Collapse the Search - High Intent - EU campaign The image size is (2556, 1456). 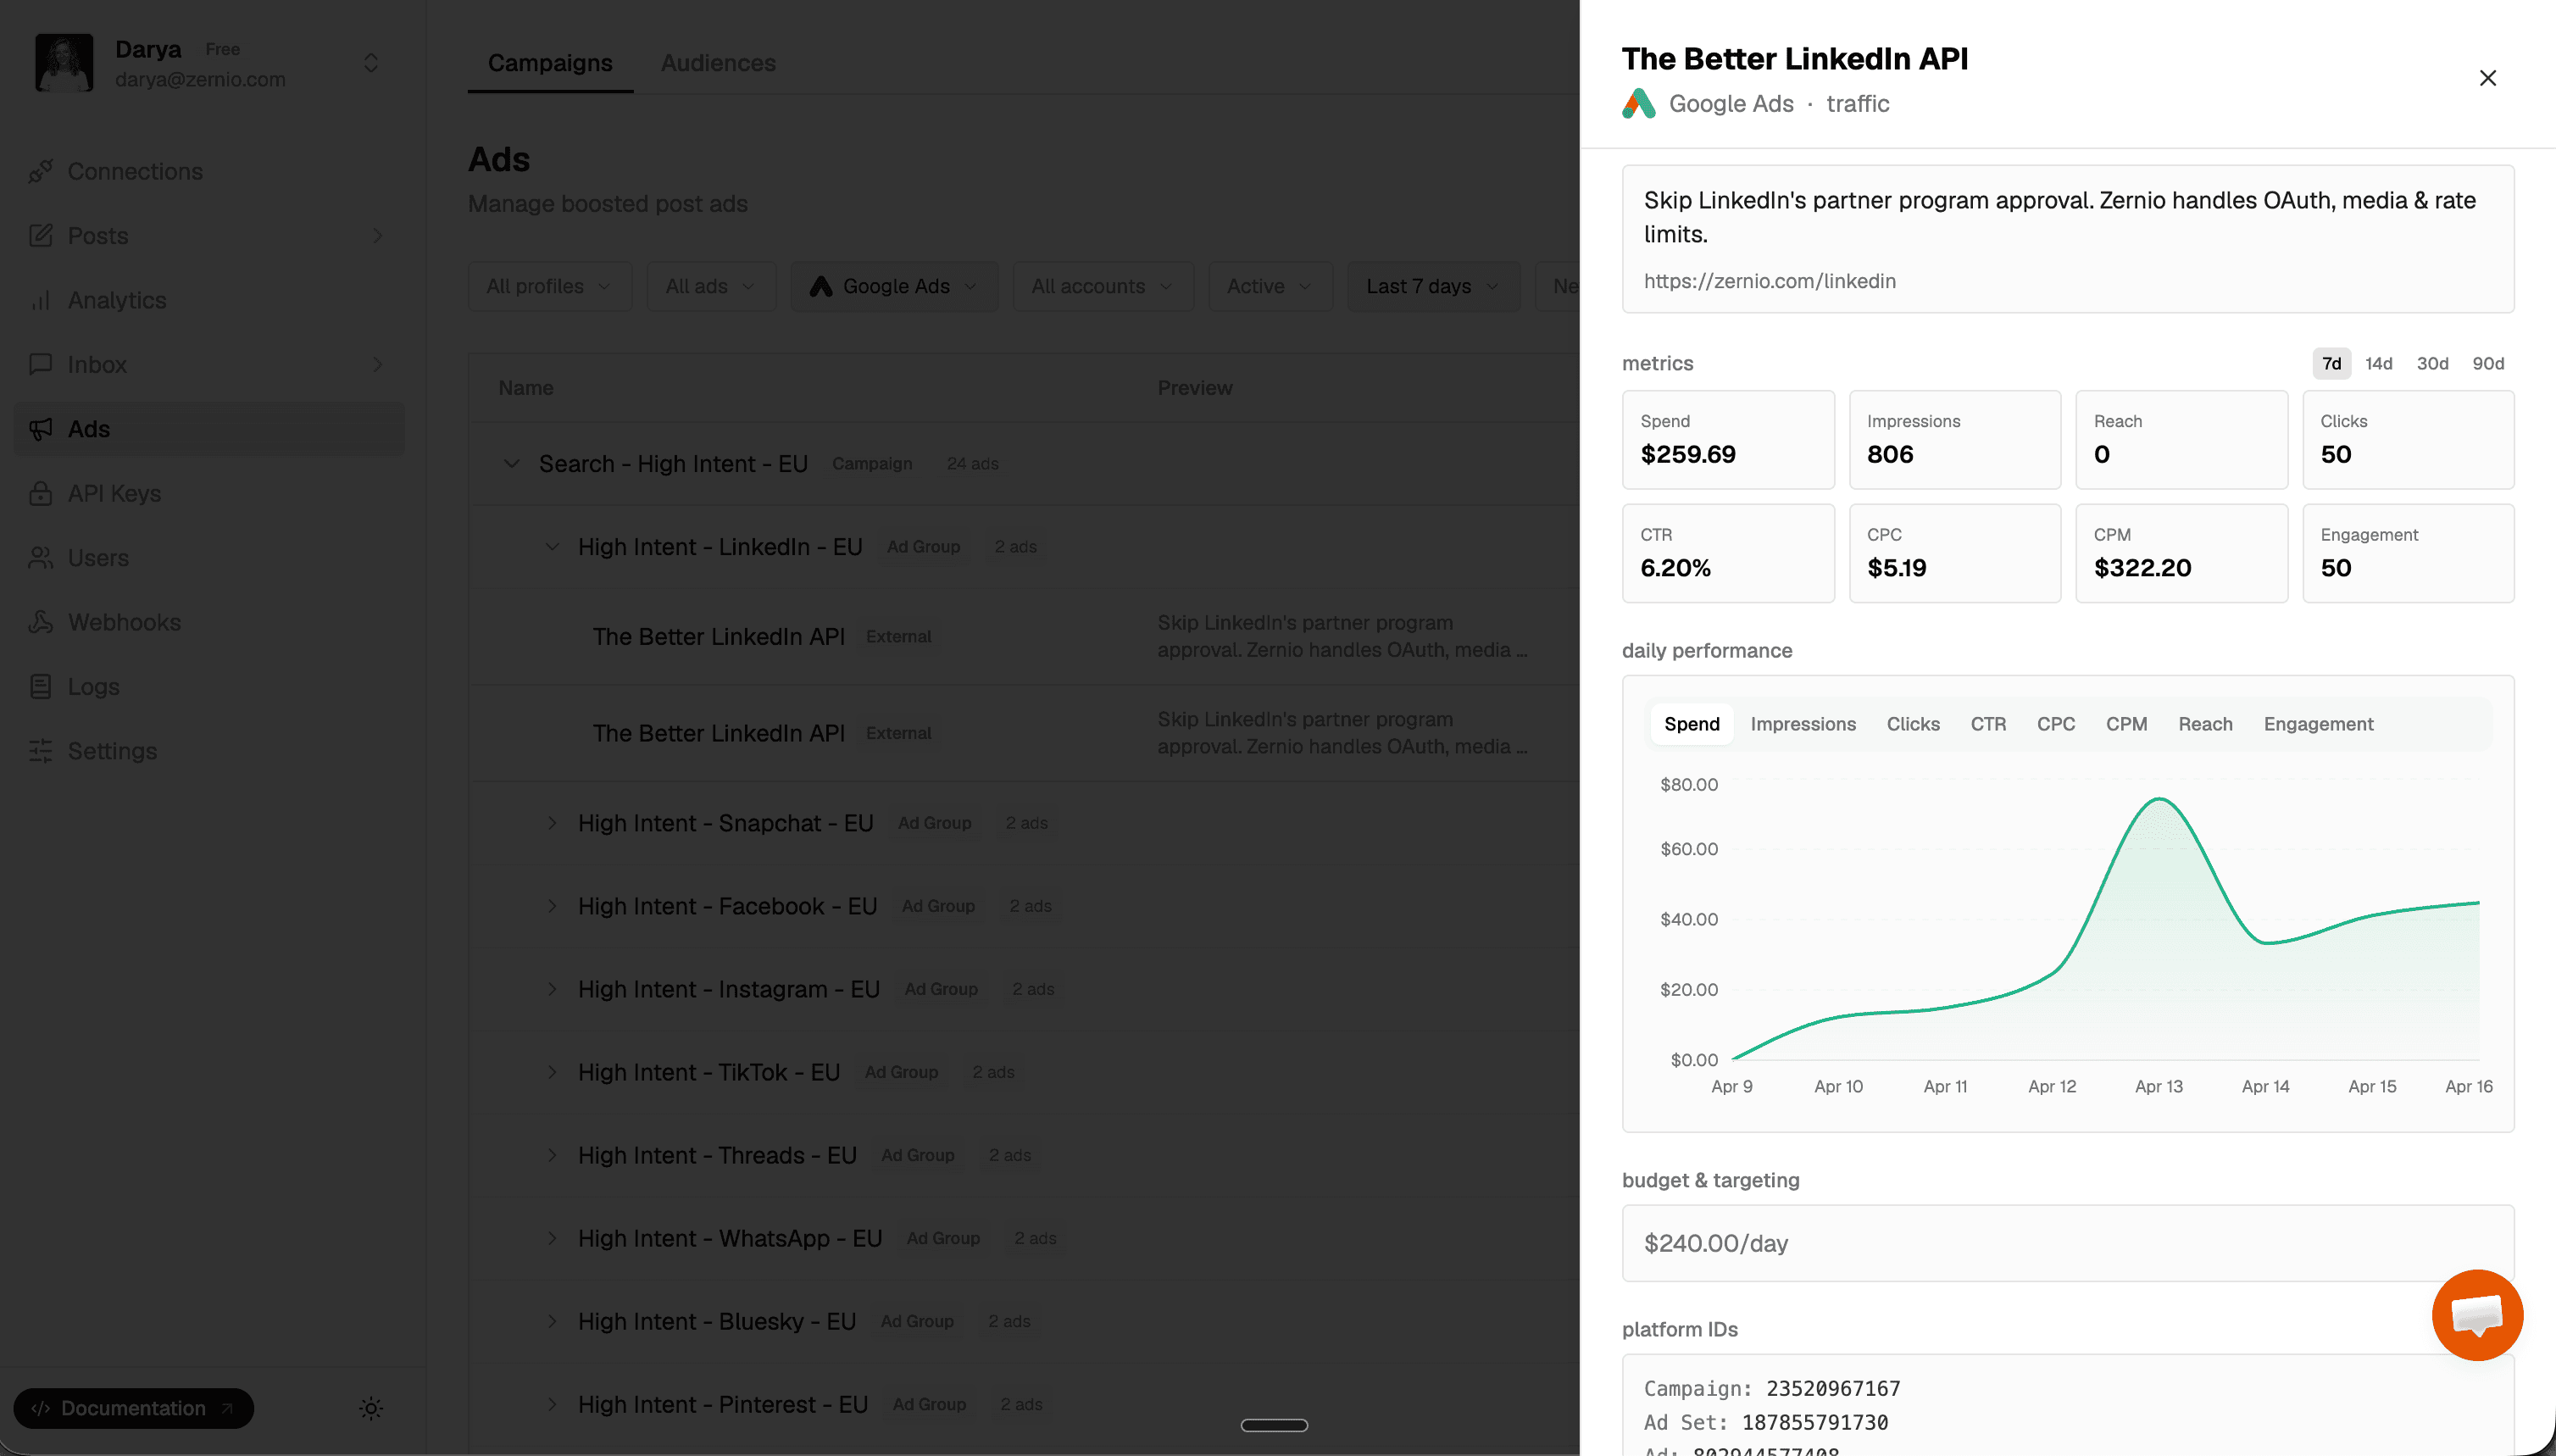pos(511,463)
